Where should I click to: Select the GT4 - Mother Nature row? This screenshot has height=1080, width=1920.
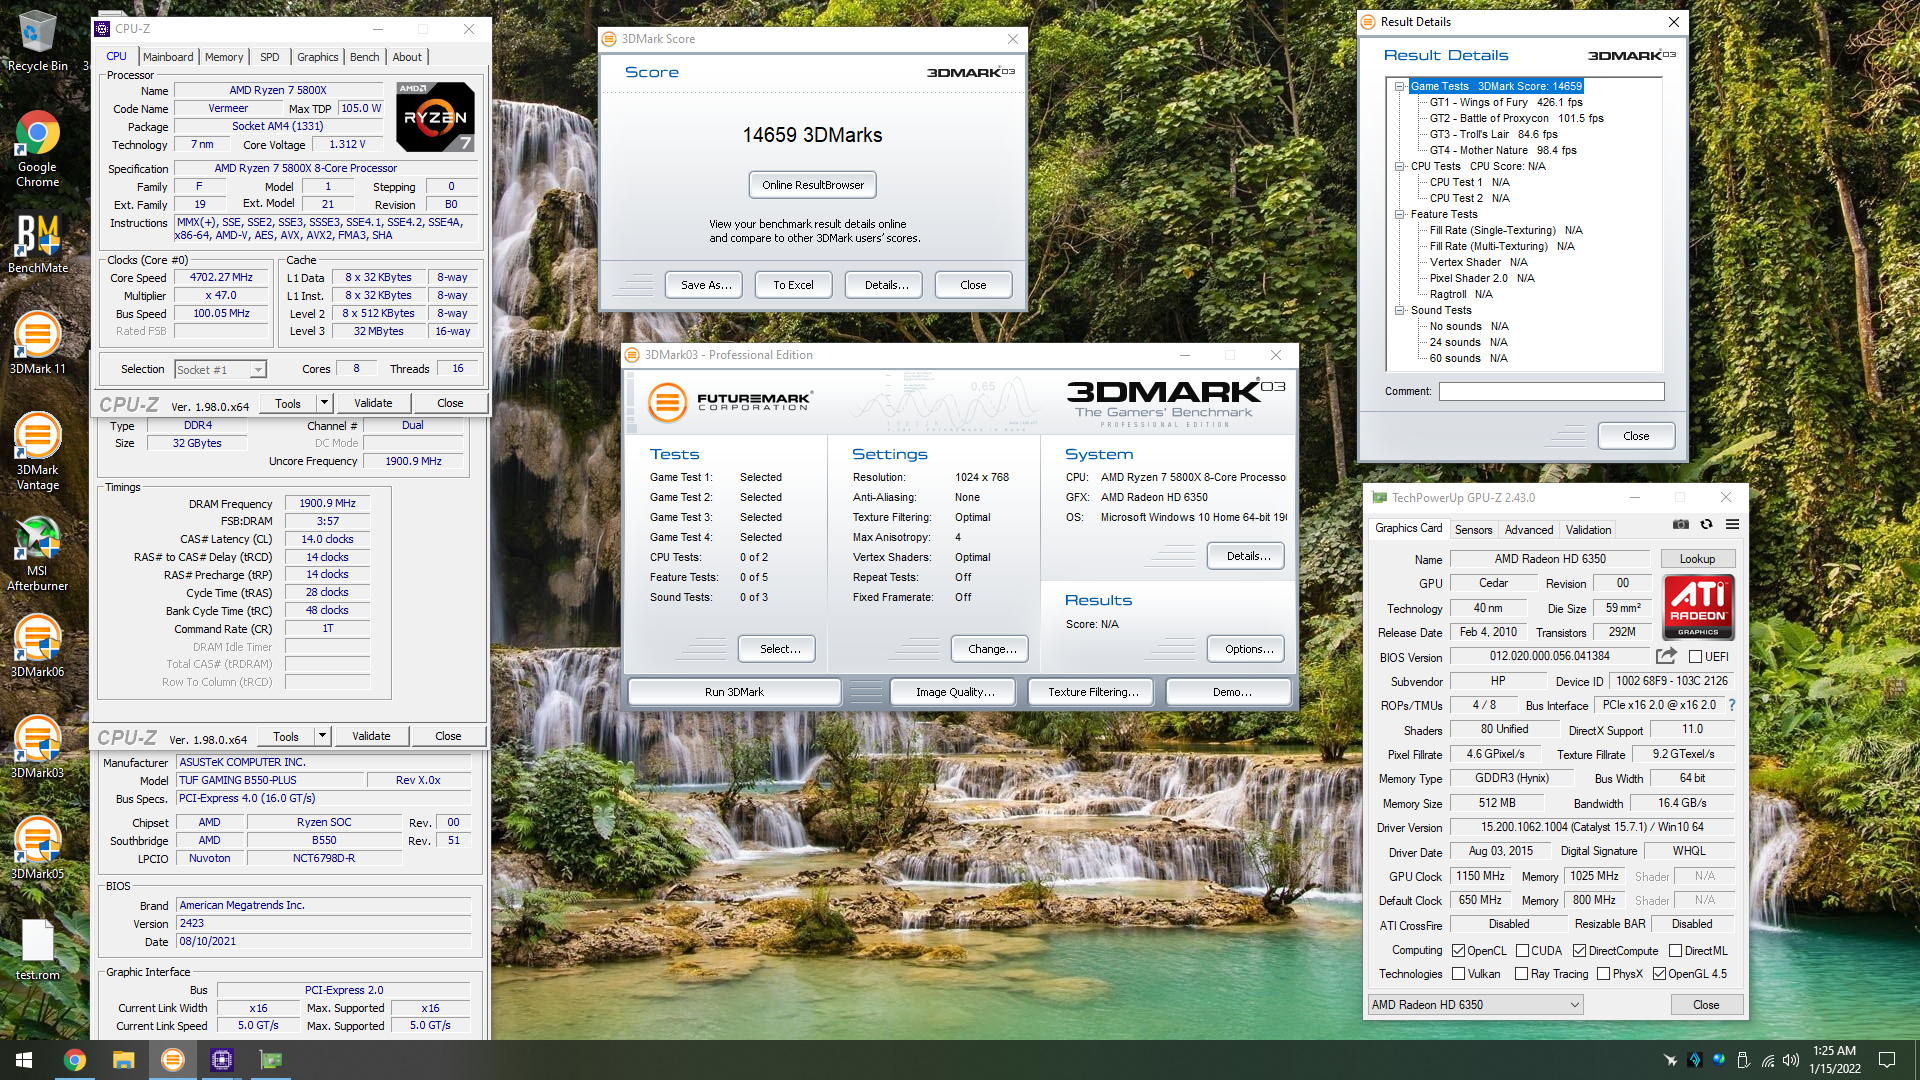tap(1503, 150)
